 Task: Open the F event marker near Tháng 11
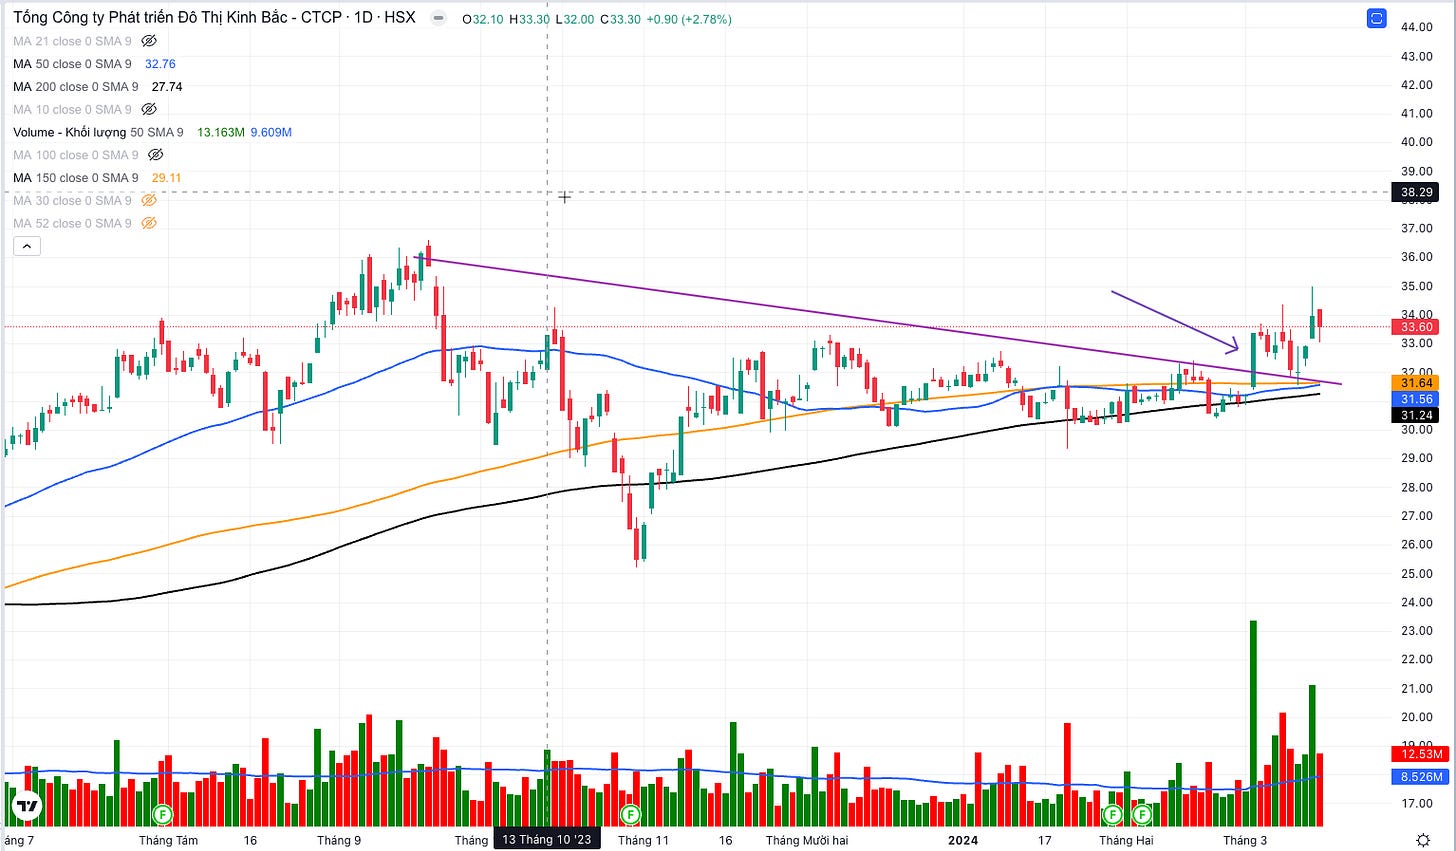[630, 815]
